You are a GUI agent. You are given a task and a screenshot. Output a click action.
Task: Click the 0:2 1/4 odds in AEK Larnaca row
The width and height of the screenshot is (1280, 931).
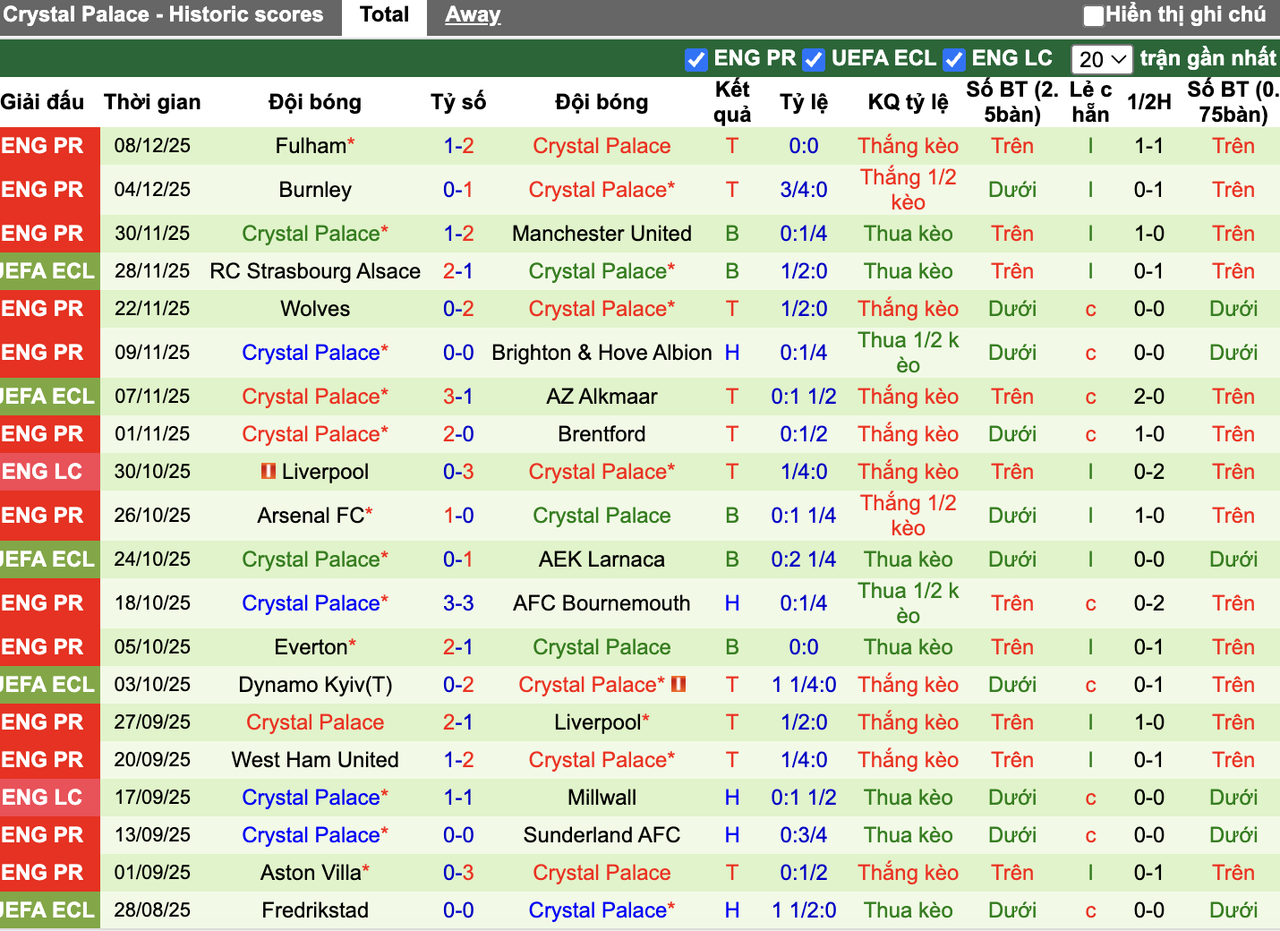click(x=804, y=560)
